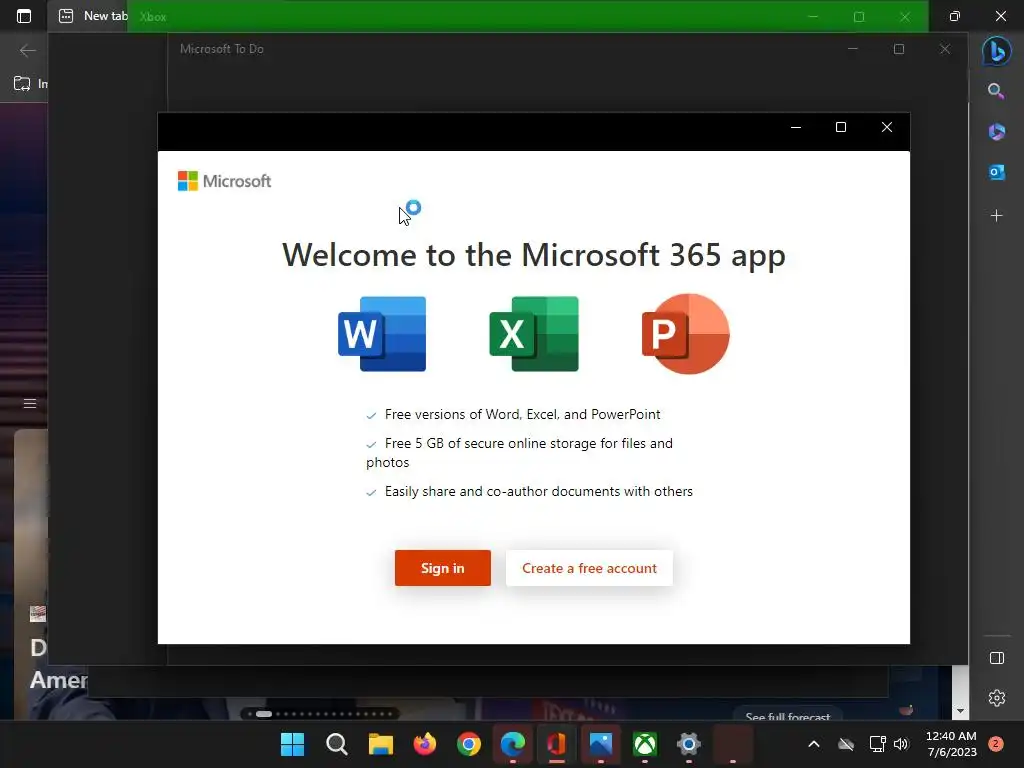
Task: Open Bing chat icon in Edge sidebar
Action: click(997, 50)
